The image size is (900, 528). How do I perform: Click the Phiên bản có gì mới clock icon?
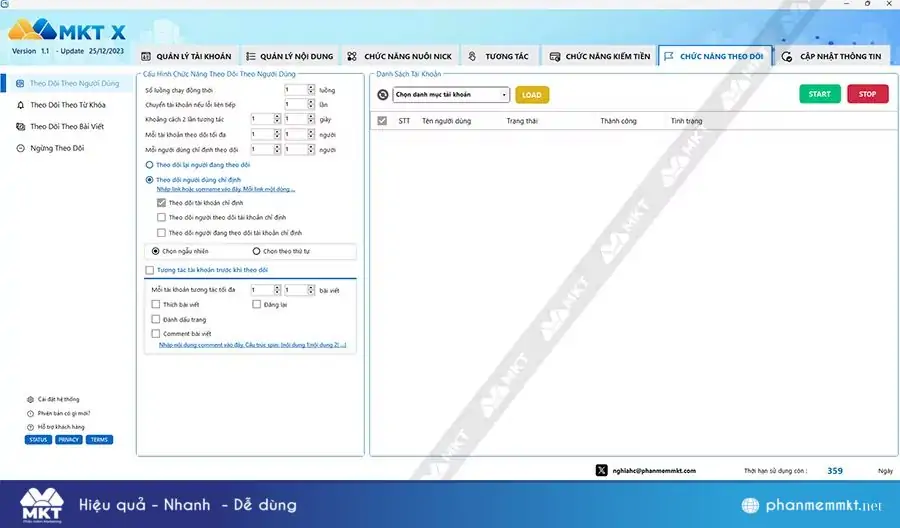tap(30, 413)
